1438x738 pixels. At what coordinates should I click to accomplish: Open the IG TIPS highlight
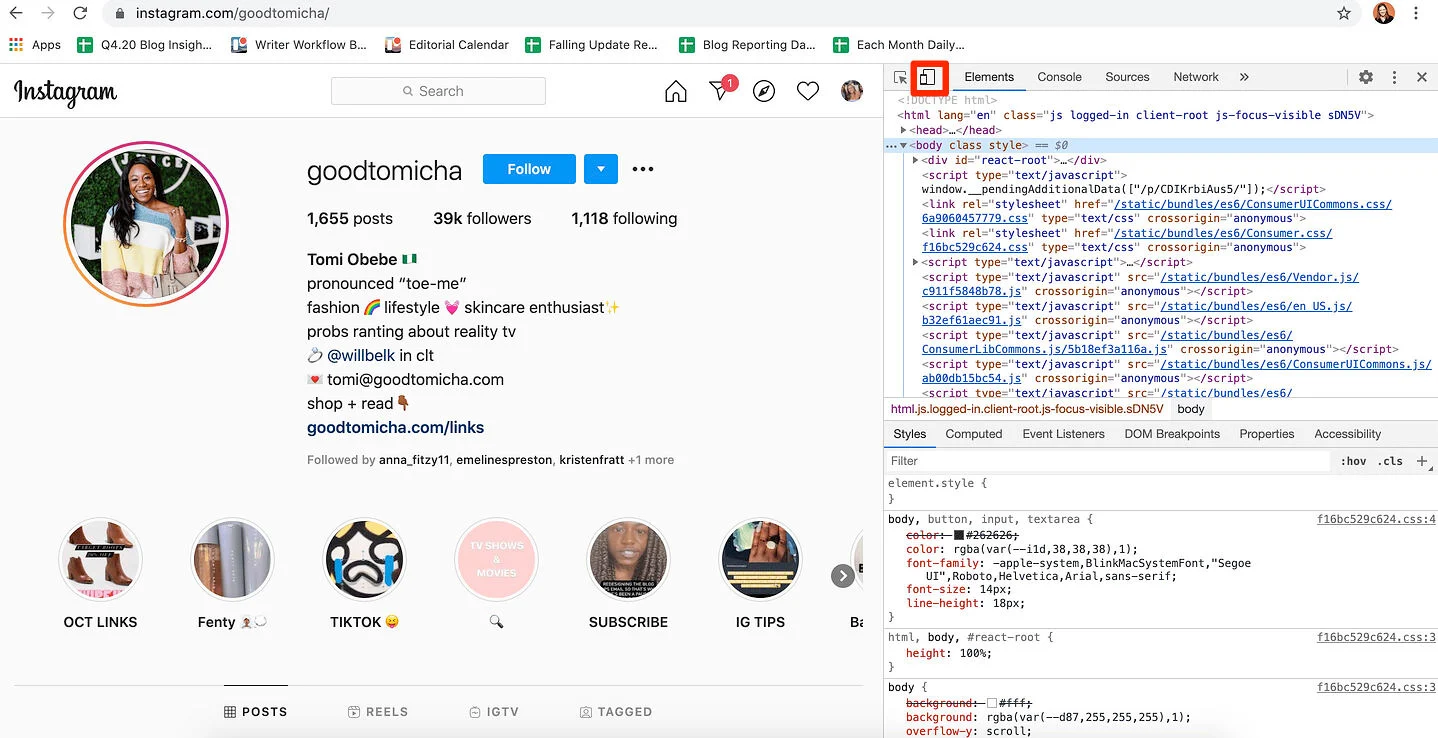[x=760, y=560]
